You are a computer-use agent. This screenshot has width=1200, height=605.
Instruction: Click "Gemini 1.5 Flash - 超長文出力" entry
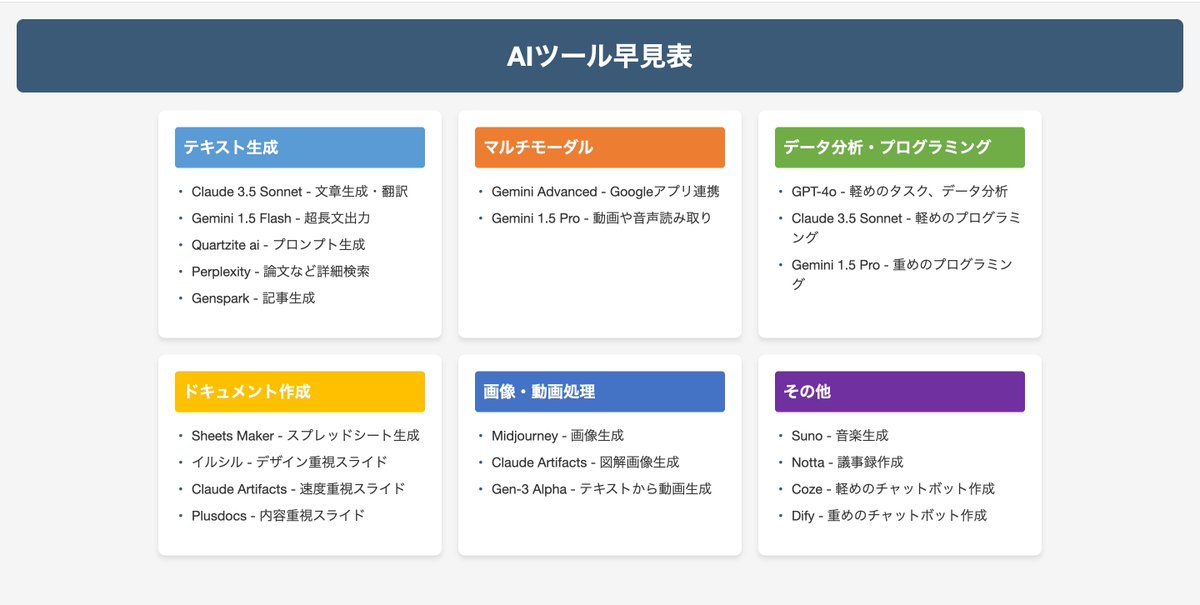point(281,218)
